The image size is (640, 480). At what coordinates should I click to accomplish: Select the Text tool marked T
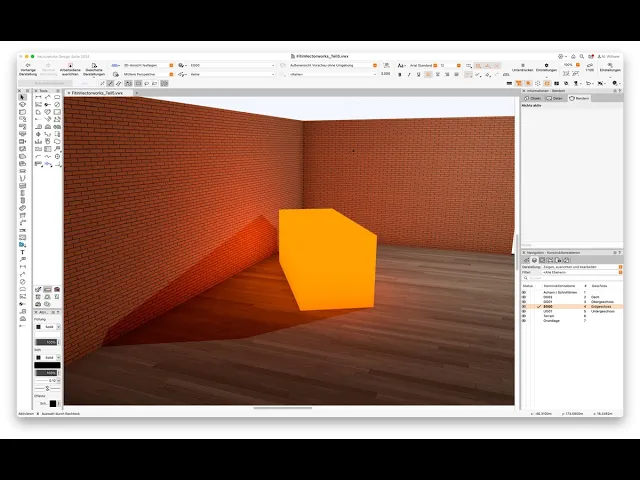click(22, 252)
